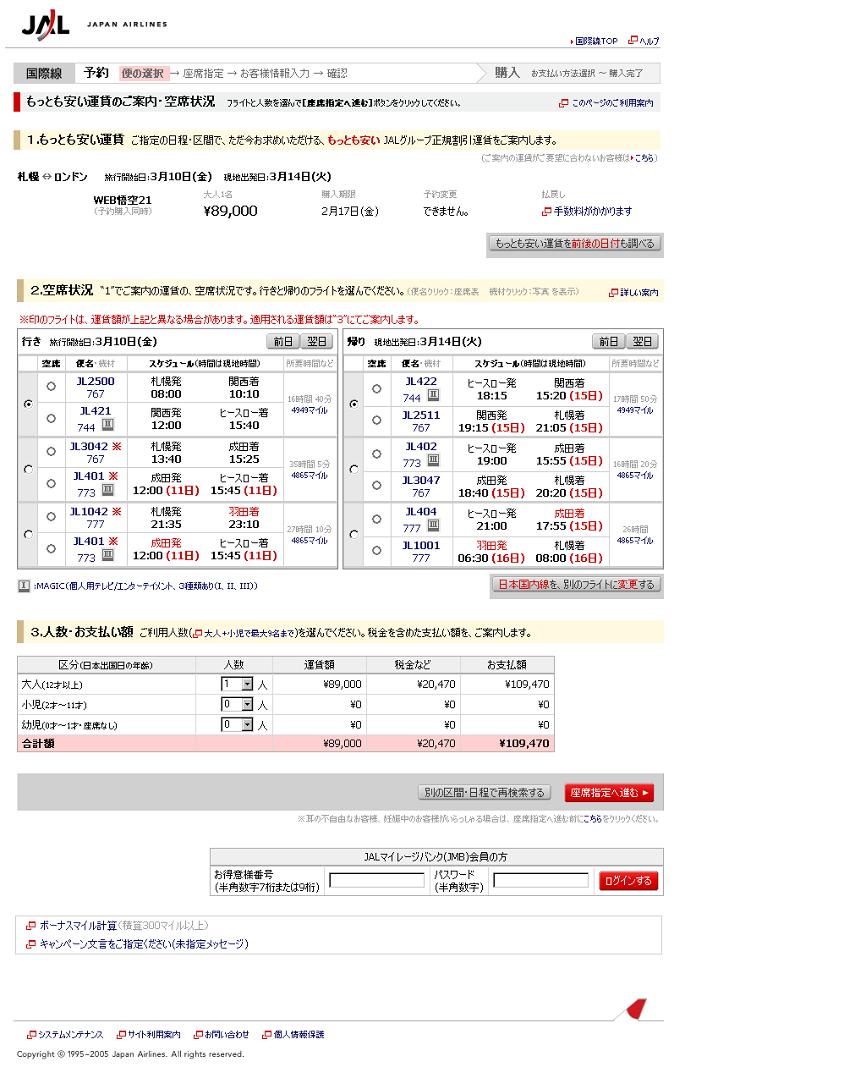Click the popup icon beside 詳しい案内
Screen dimensions: 866x1078
click(x=613, y=293)
